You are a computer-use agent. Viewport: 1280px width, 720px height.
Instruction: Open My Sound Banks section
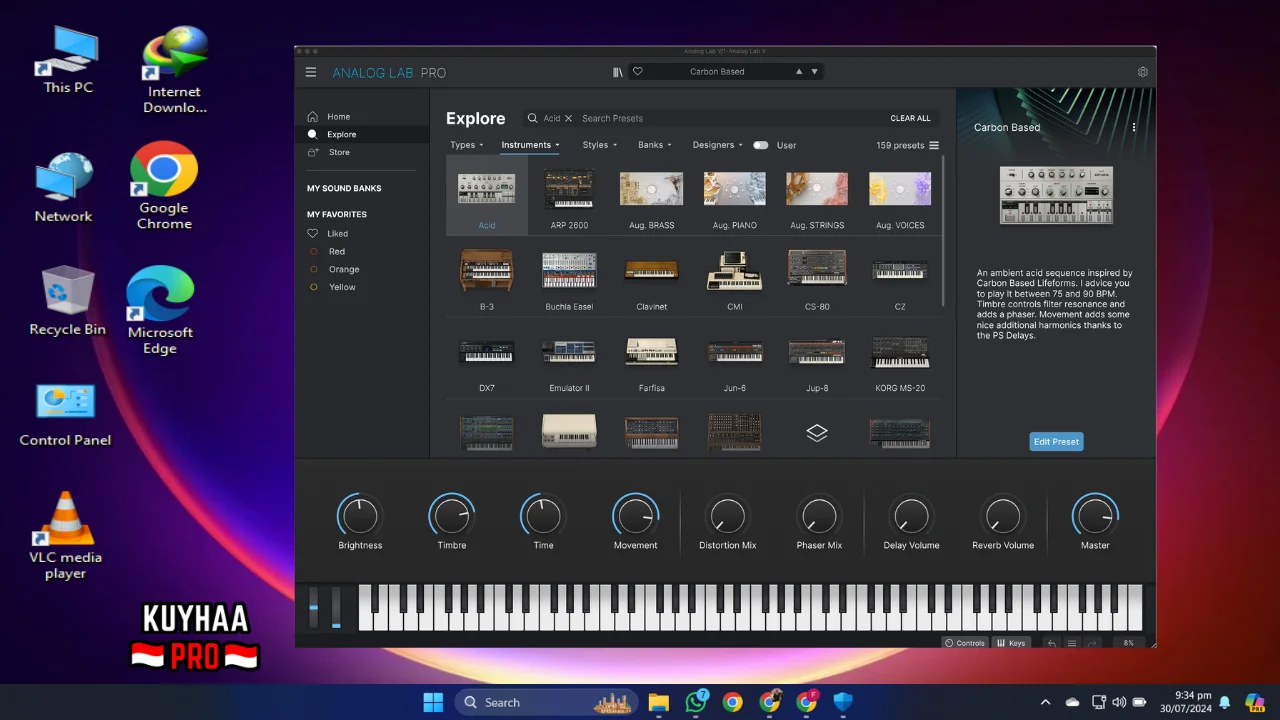344,188
